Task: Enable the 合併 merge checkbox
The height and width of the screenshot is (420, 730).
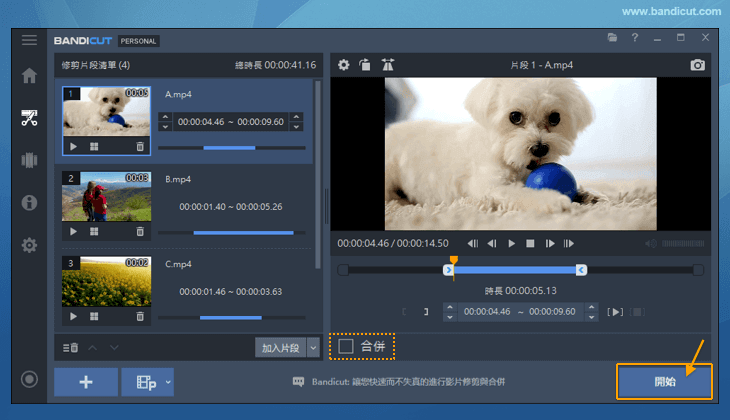Action: [346, 346]
